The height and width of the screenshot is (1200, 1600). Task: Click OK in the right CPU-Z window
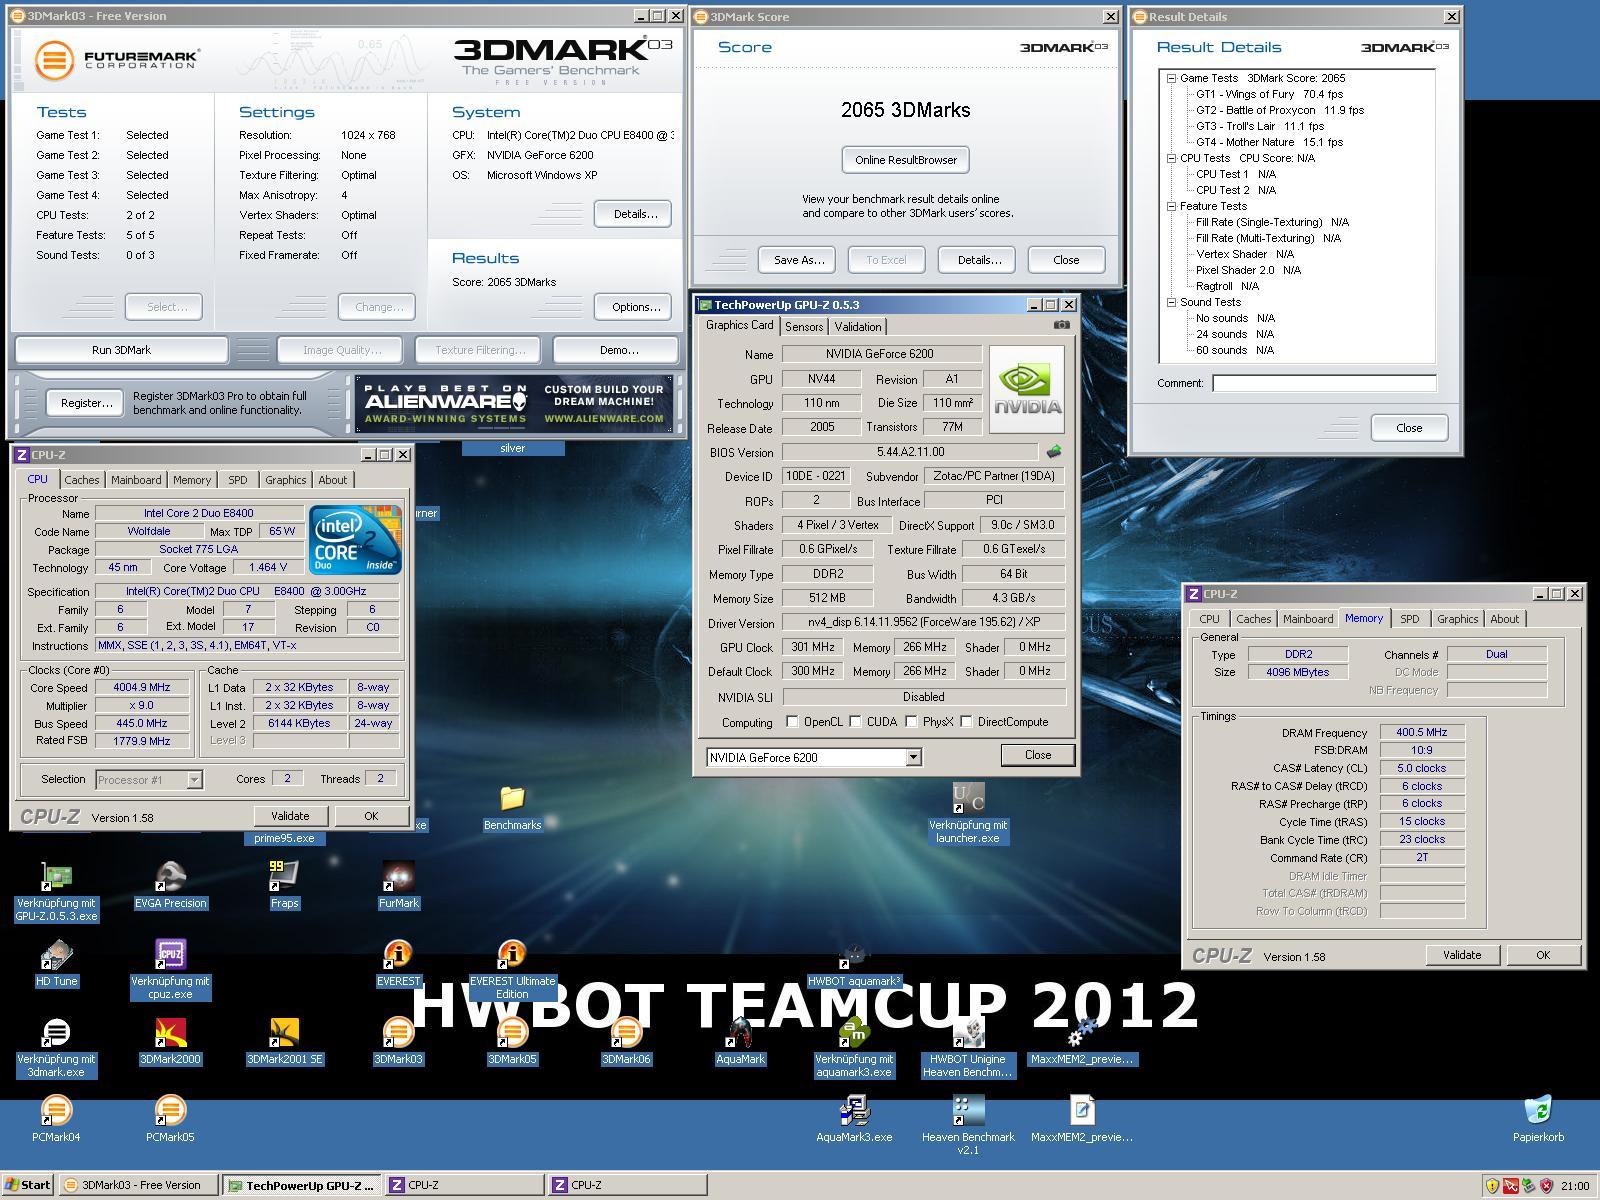[1543, 955]
